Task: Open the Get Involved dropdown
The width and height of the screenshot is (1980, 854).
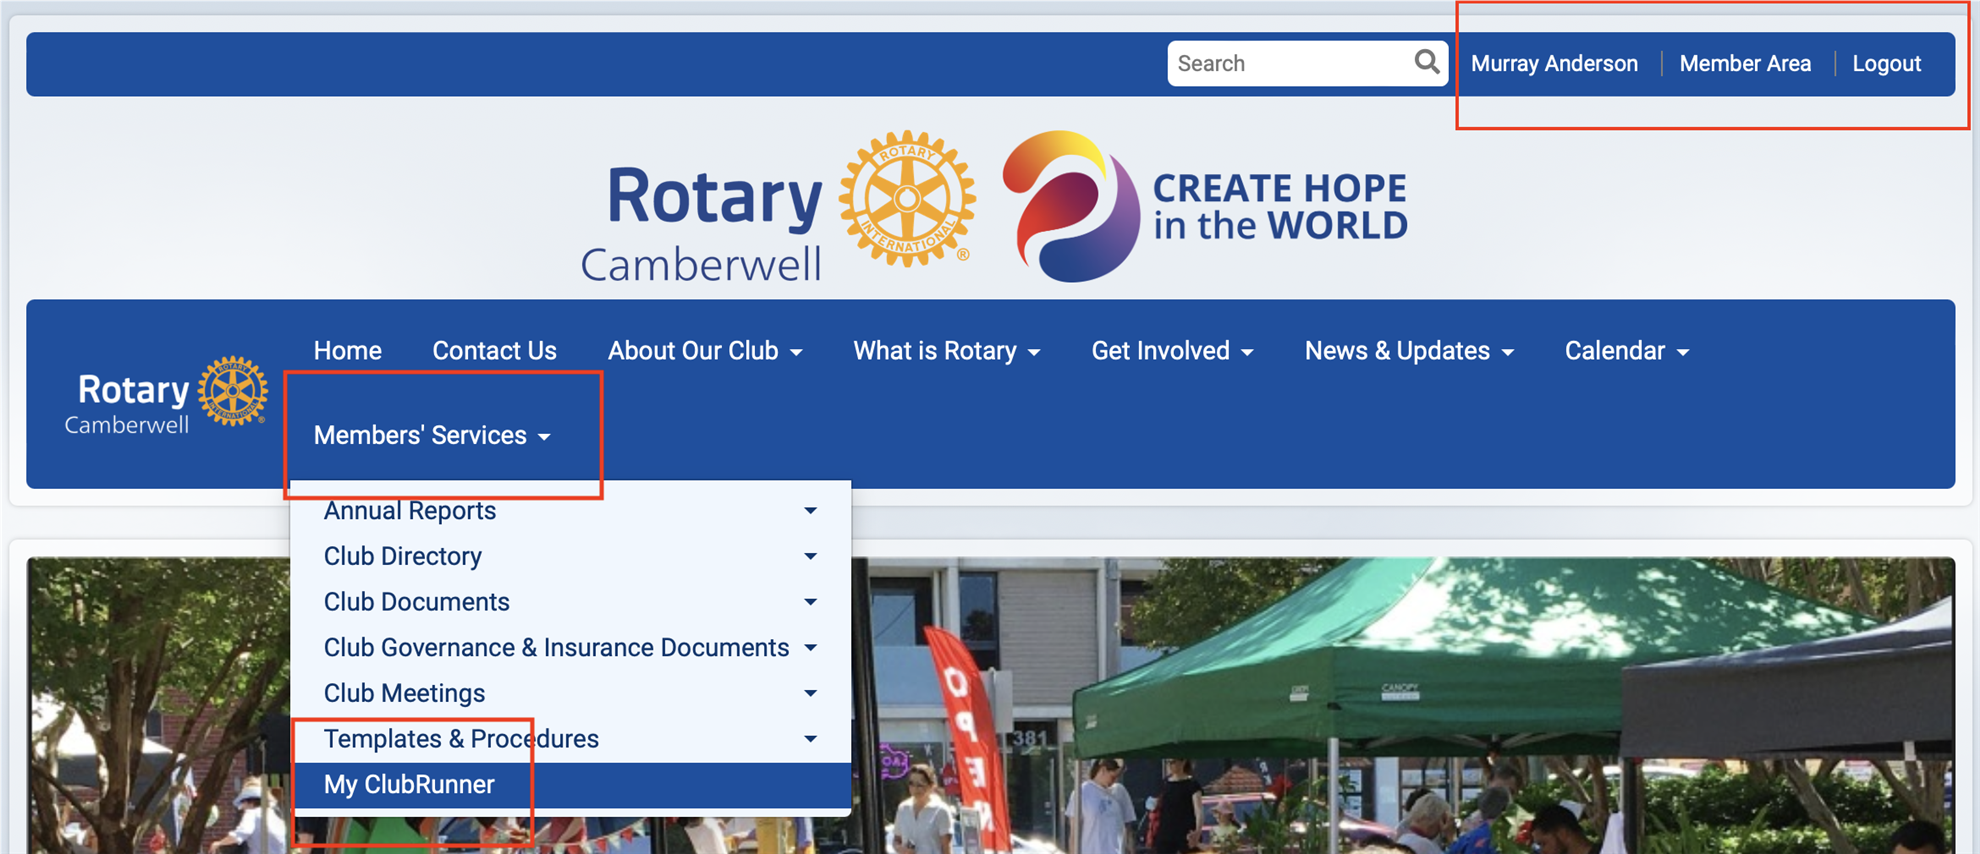Action: 1172,351
